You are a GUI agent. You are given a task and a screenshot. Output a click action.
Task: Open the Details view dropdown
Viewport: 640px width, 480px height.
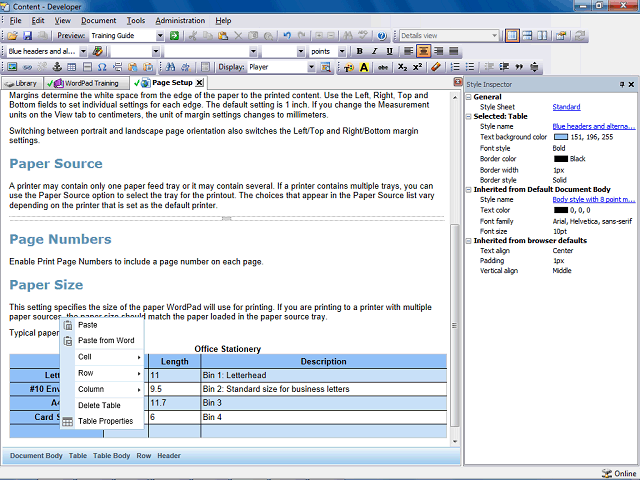[494, 36]
